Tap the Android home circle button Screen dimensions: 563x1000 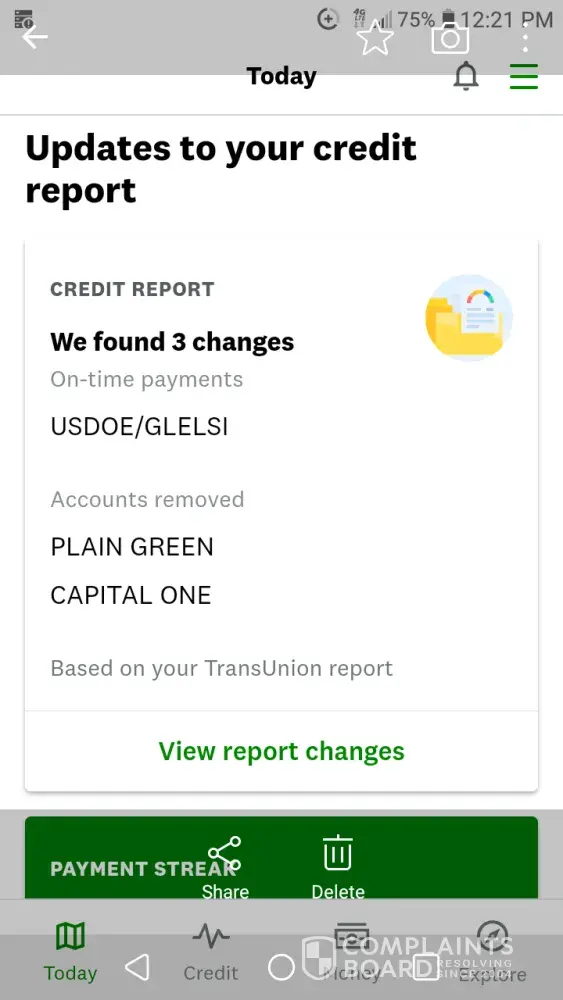click(281, 967)
